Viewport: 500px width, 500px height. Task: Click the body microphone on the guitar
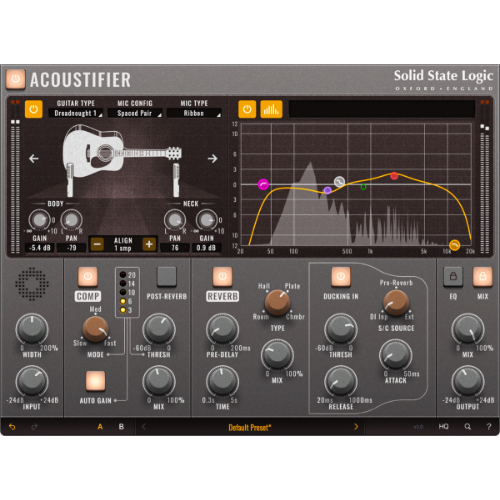point(70,179)
